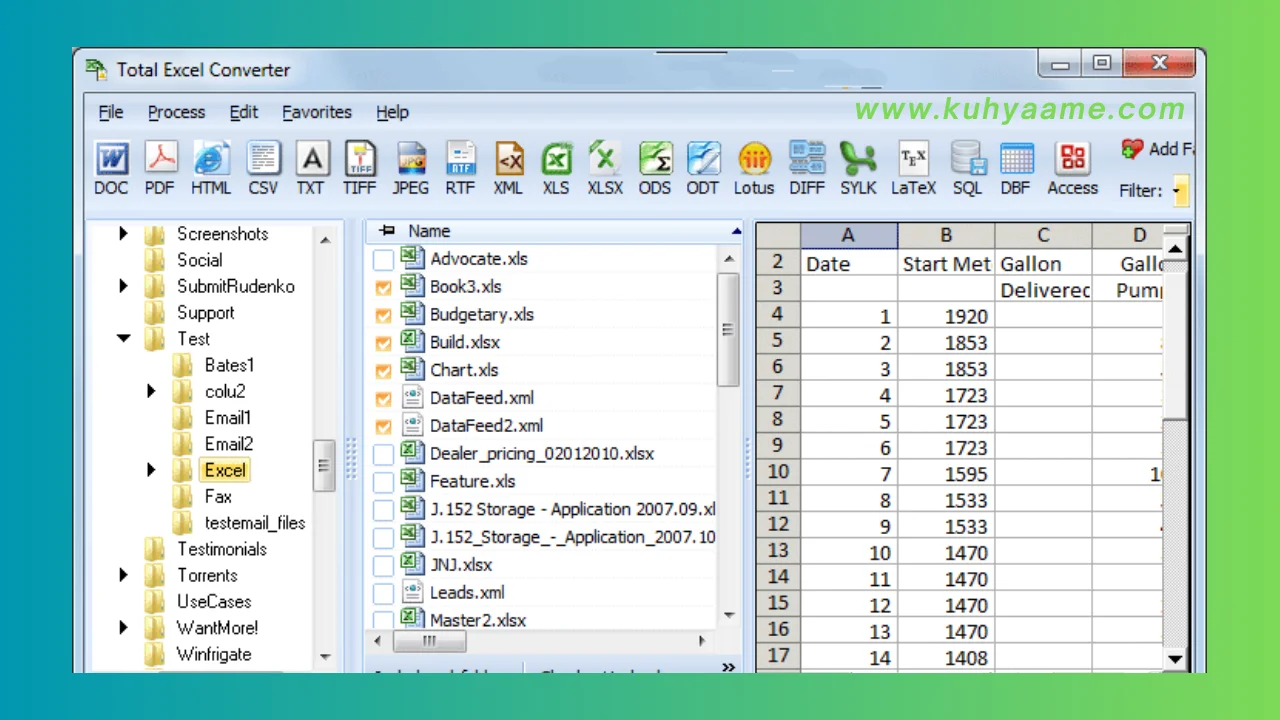Open the Process menu
This screenshot has width=1280, height=720.
pos(176,112)
